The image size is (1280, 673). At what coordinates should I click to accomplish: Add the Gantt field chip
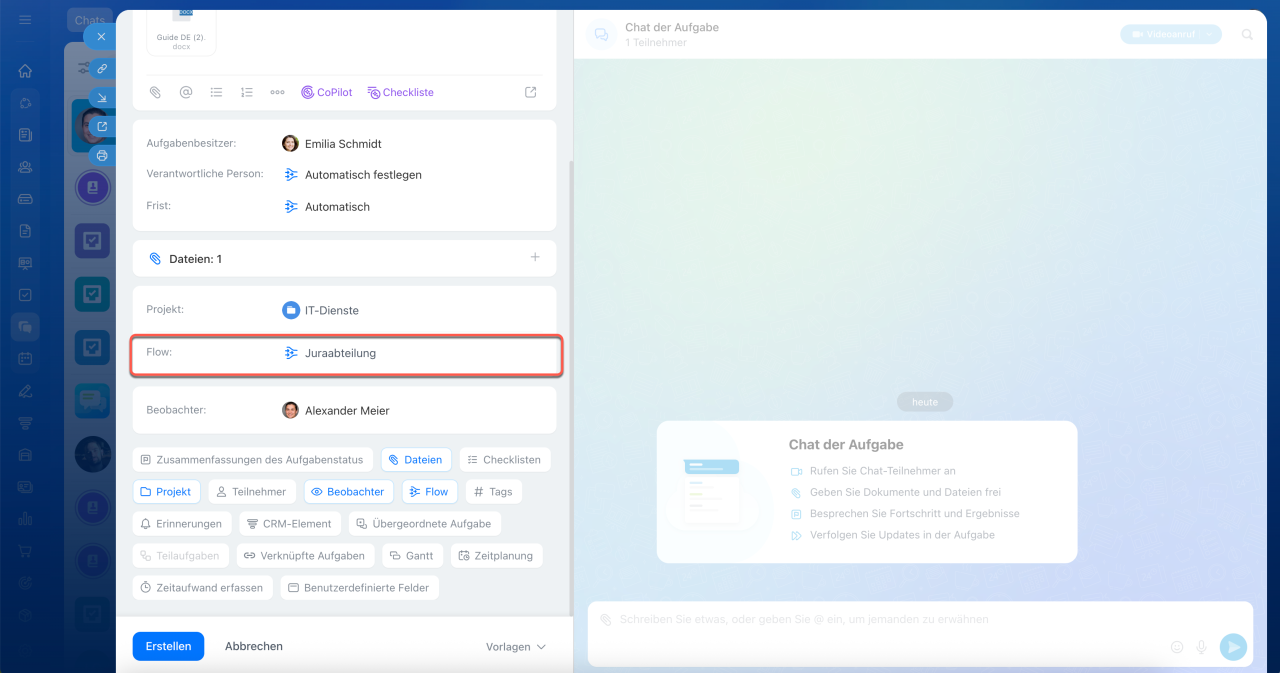click(x=412, y=556)
